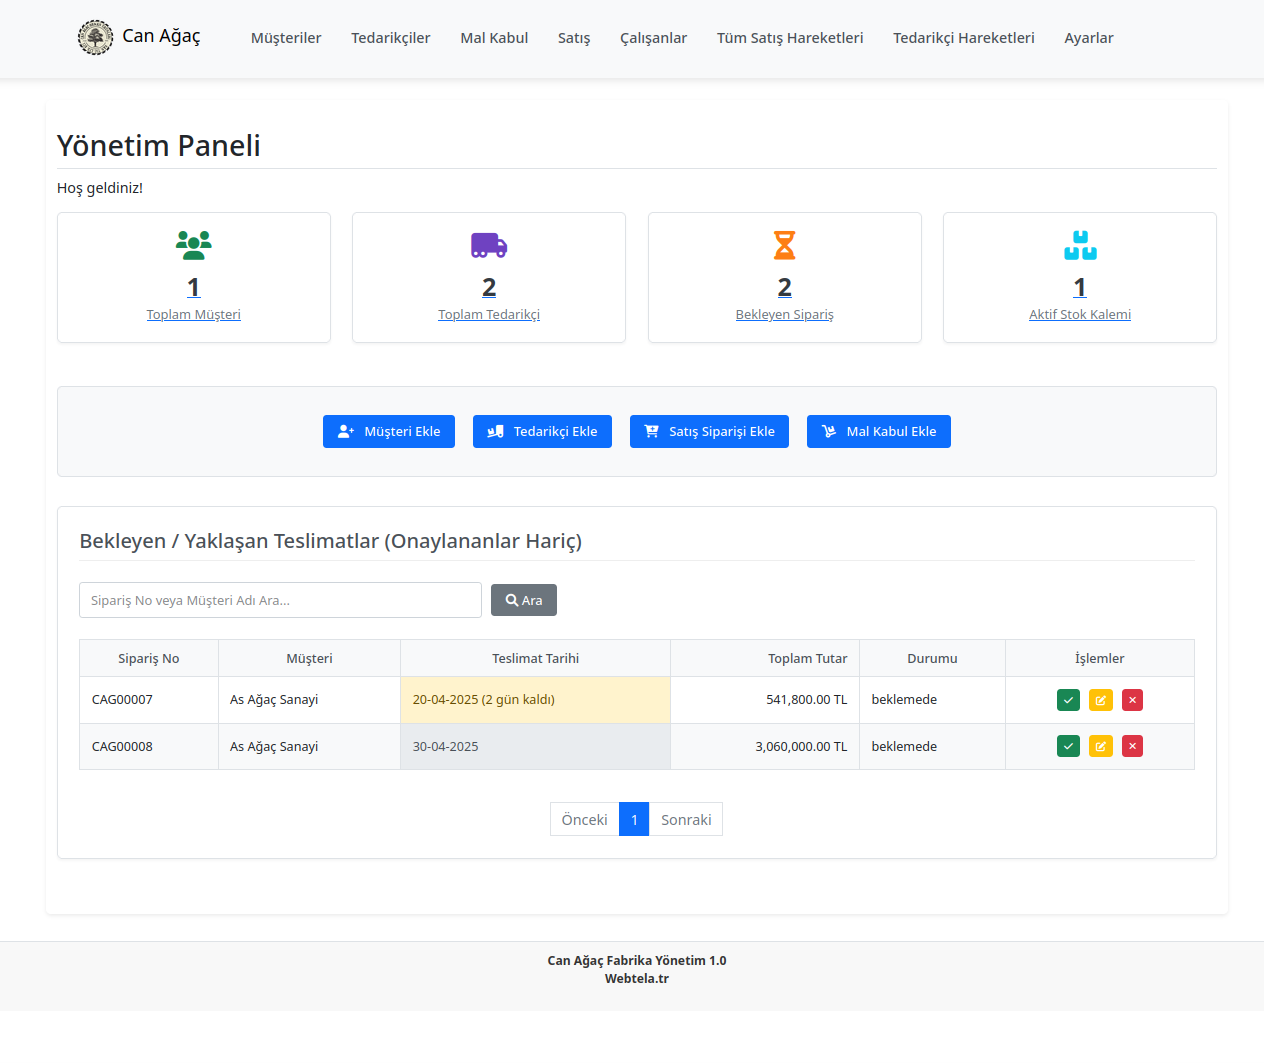The image size is (1264, 1063).
Task: Click the Durumu column header
Action: coord(932,658)
